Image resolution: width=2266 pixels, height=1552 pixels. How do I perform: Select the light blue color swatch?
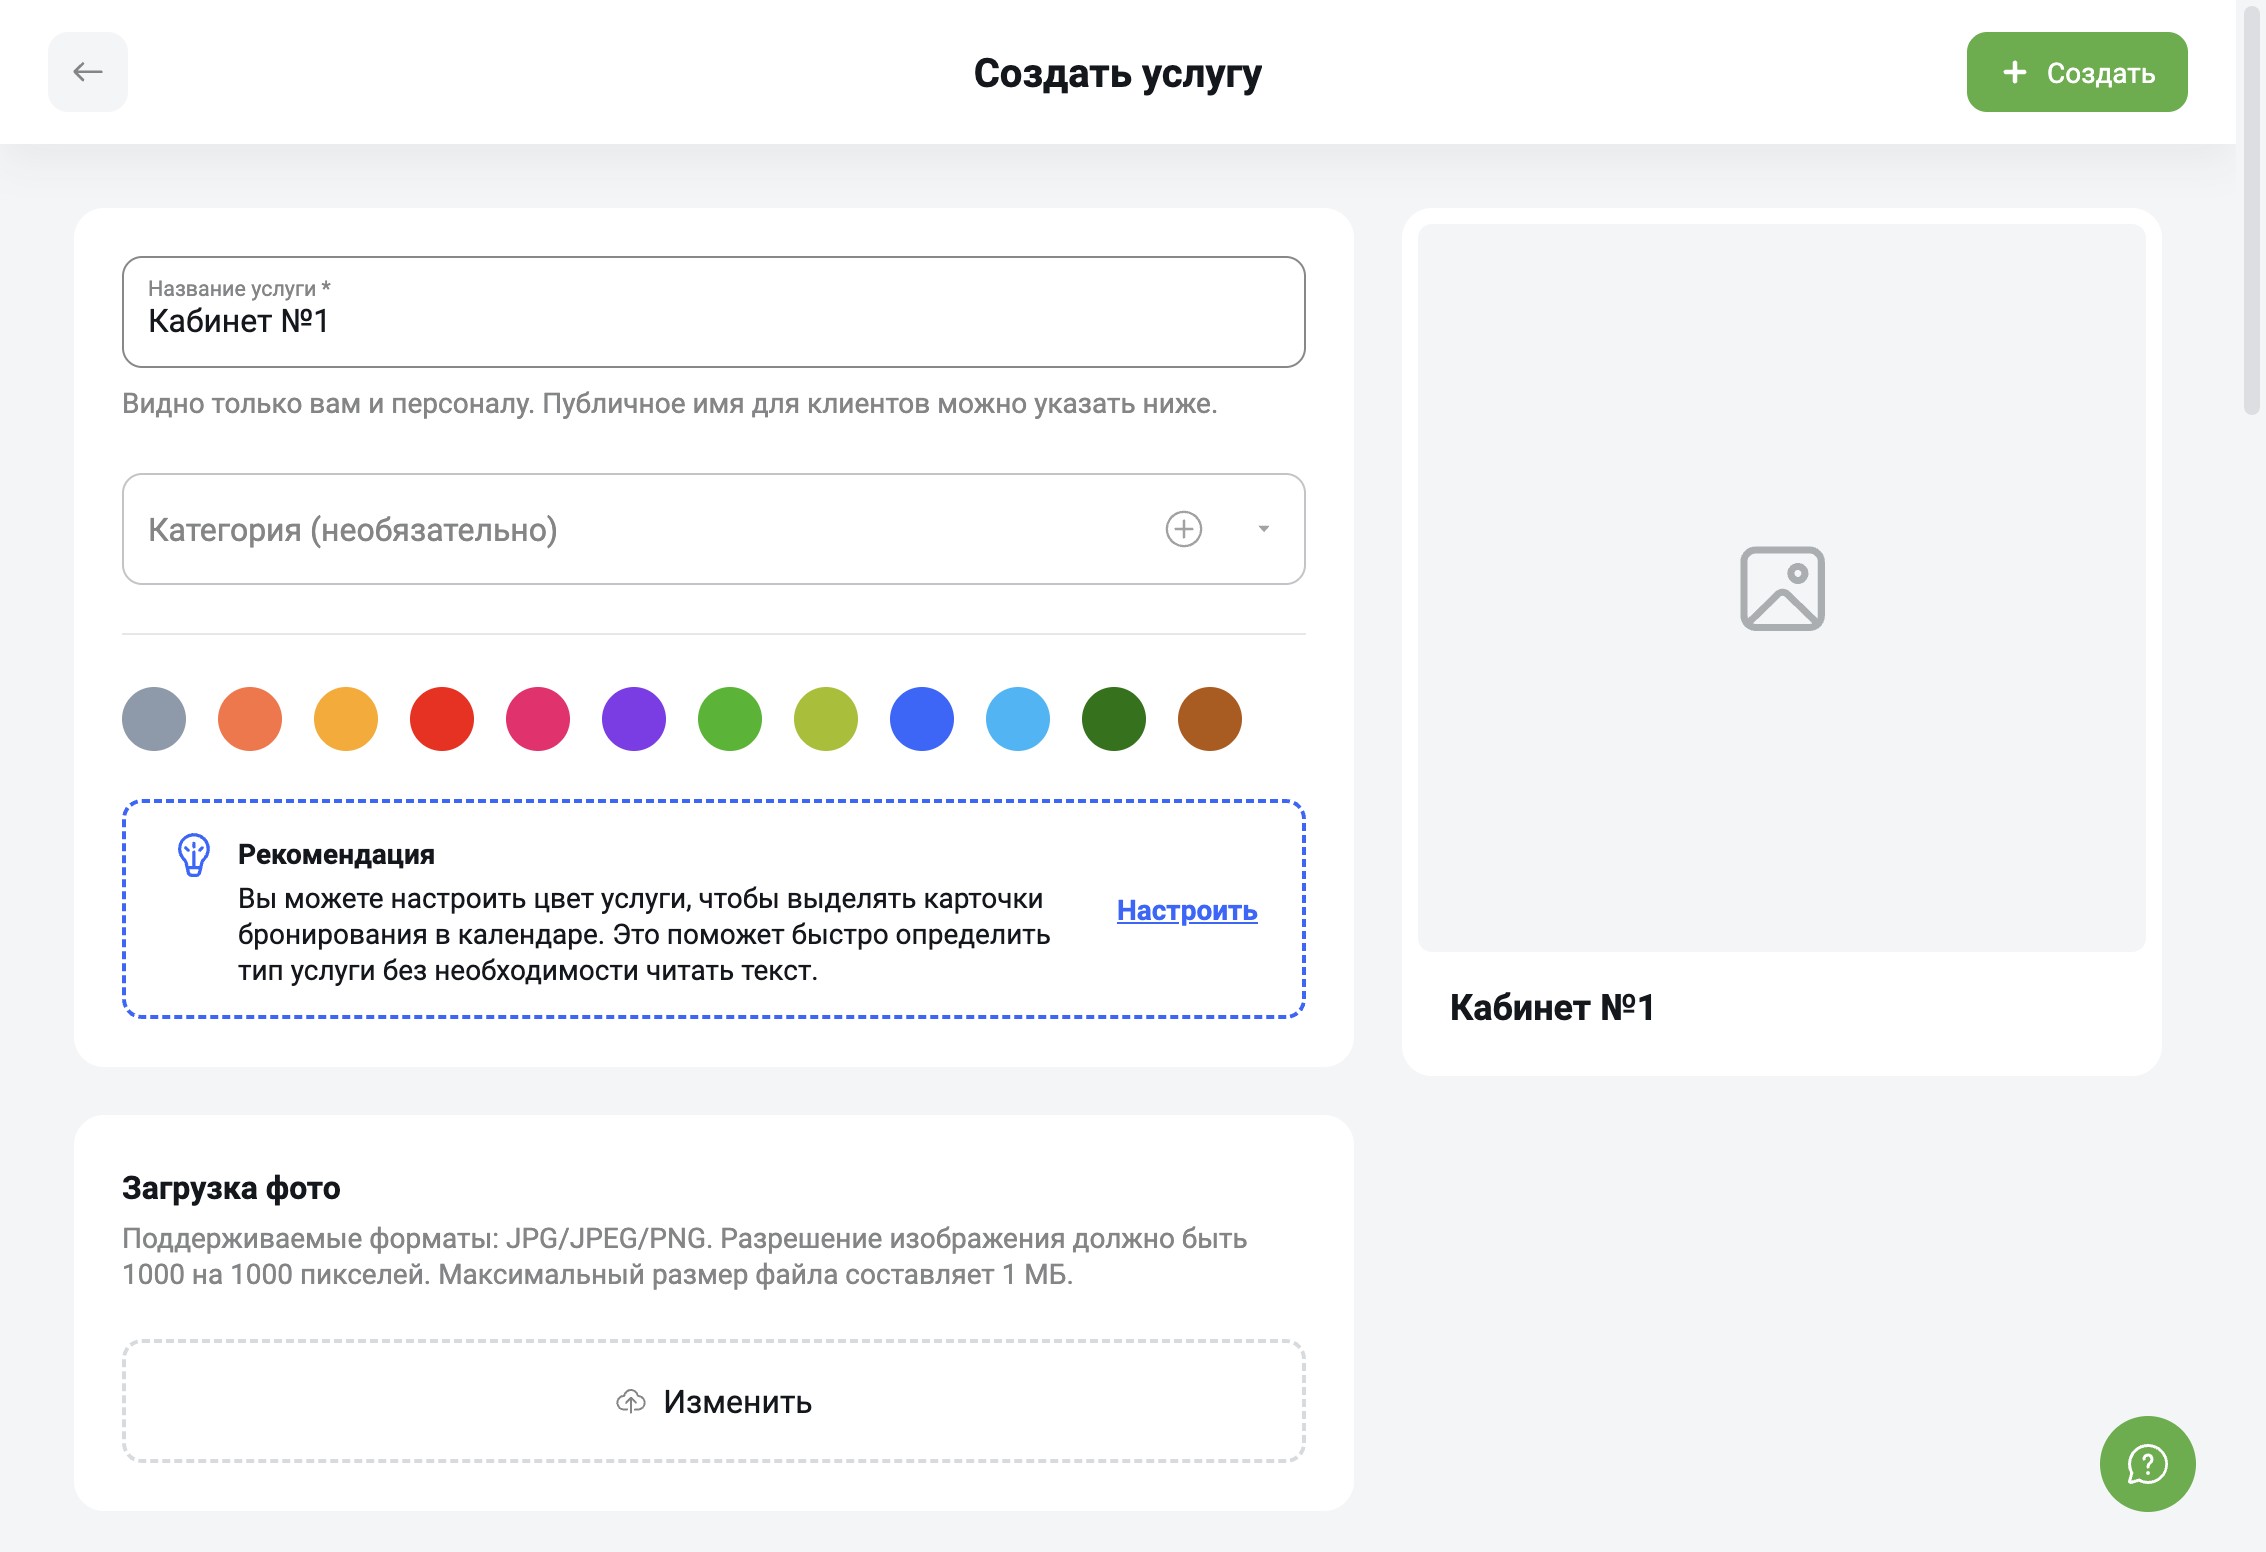pyautogui.click(x=1018, y=719)
